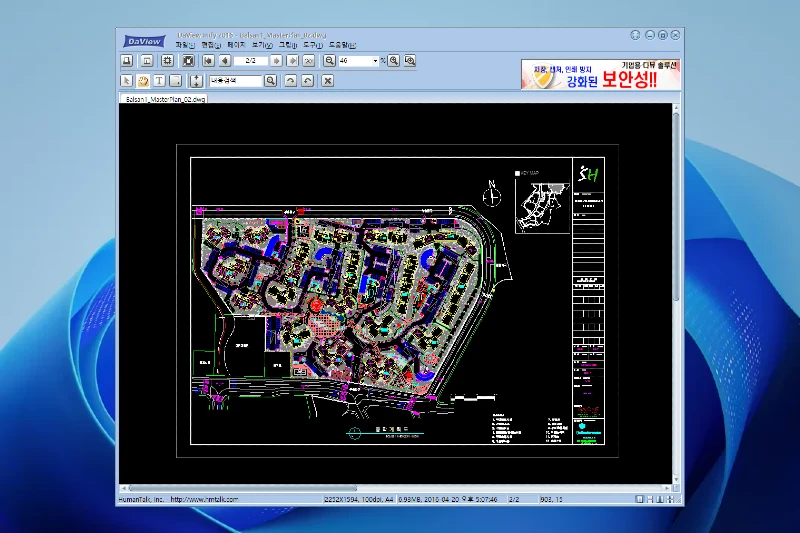800x533 pixels.
Task: Click the 내용검색 search input field
Action: 236,81
